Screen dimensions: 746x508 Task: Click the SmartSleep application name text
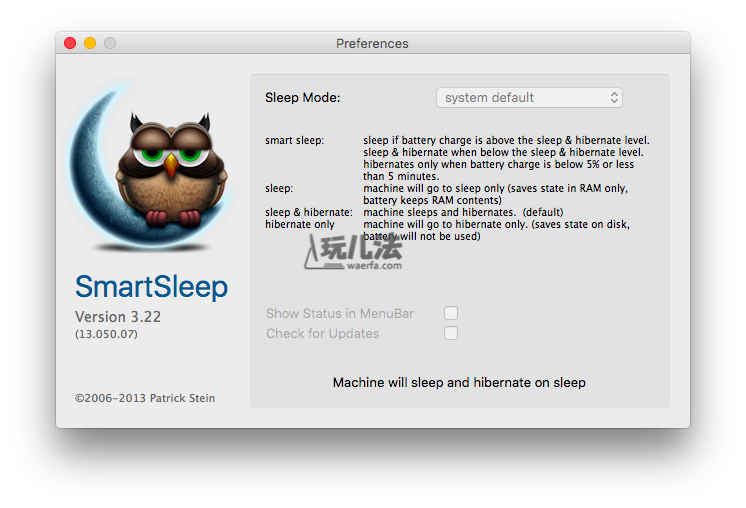click(x=151, y=287)
